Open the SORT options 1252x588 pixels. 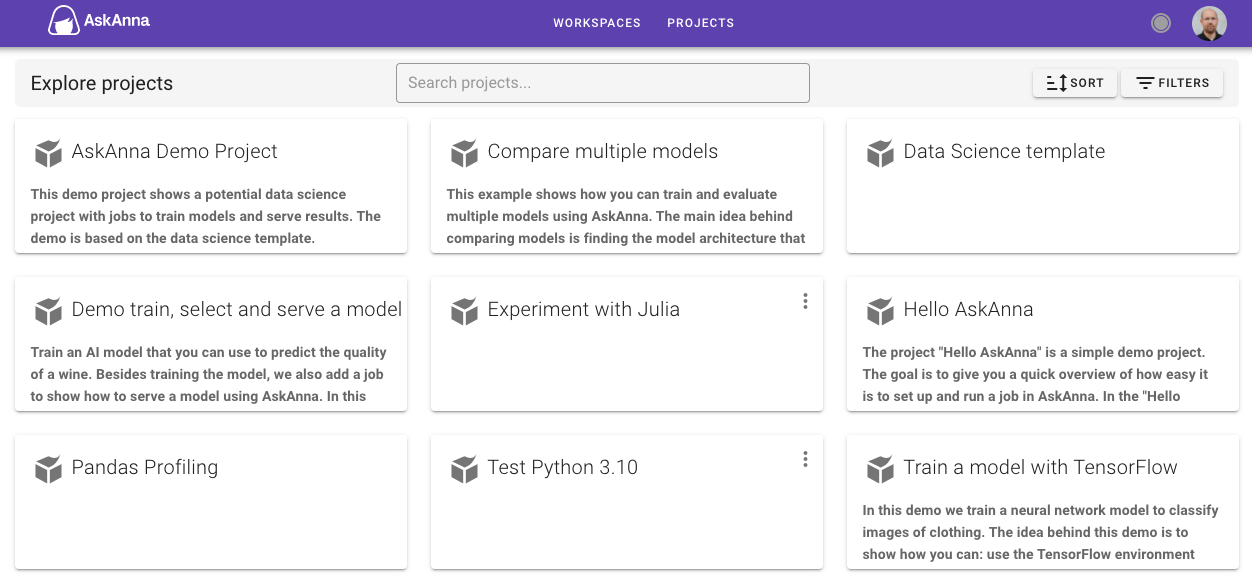[x=1075, y=83]
